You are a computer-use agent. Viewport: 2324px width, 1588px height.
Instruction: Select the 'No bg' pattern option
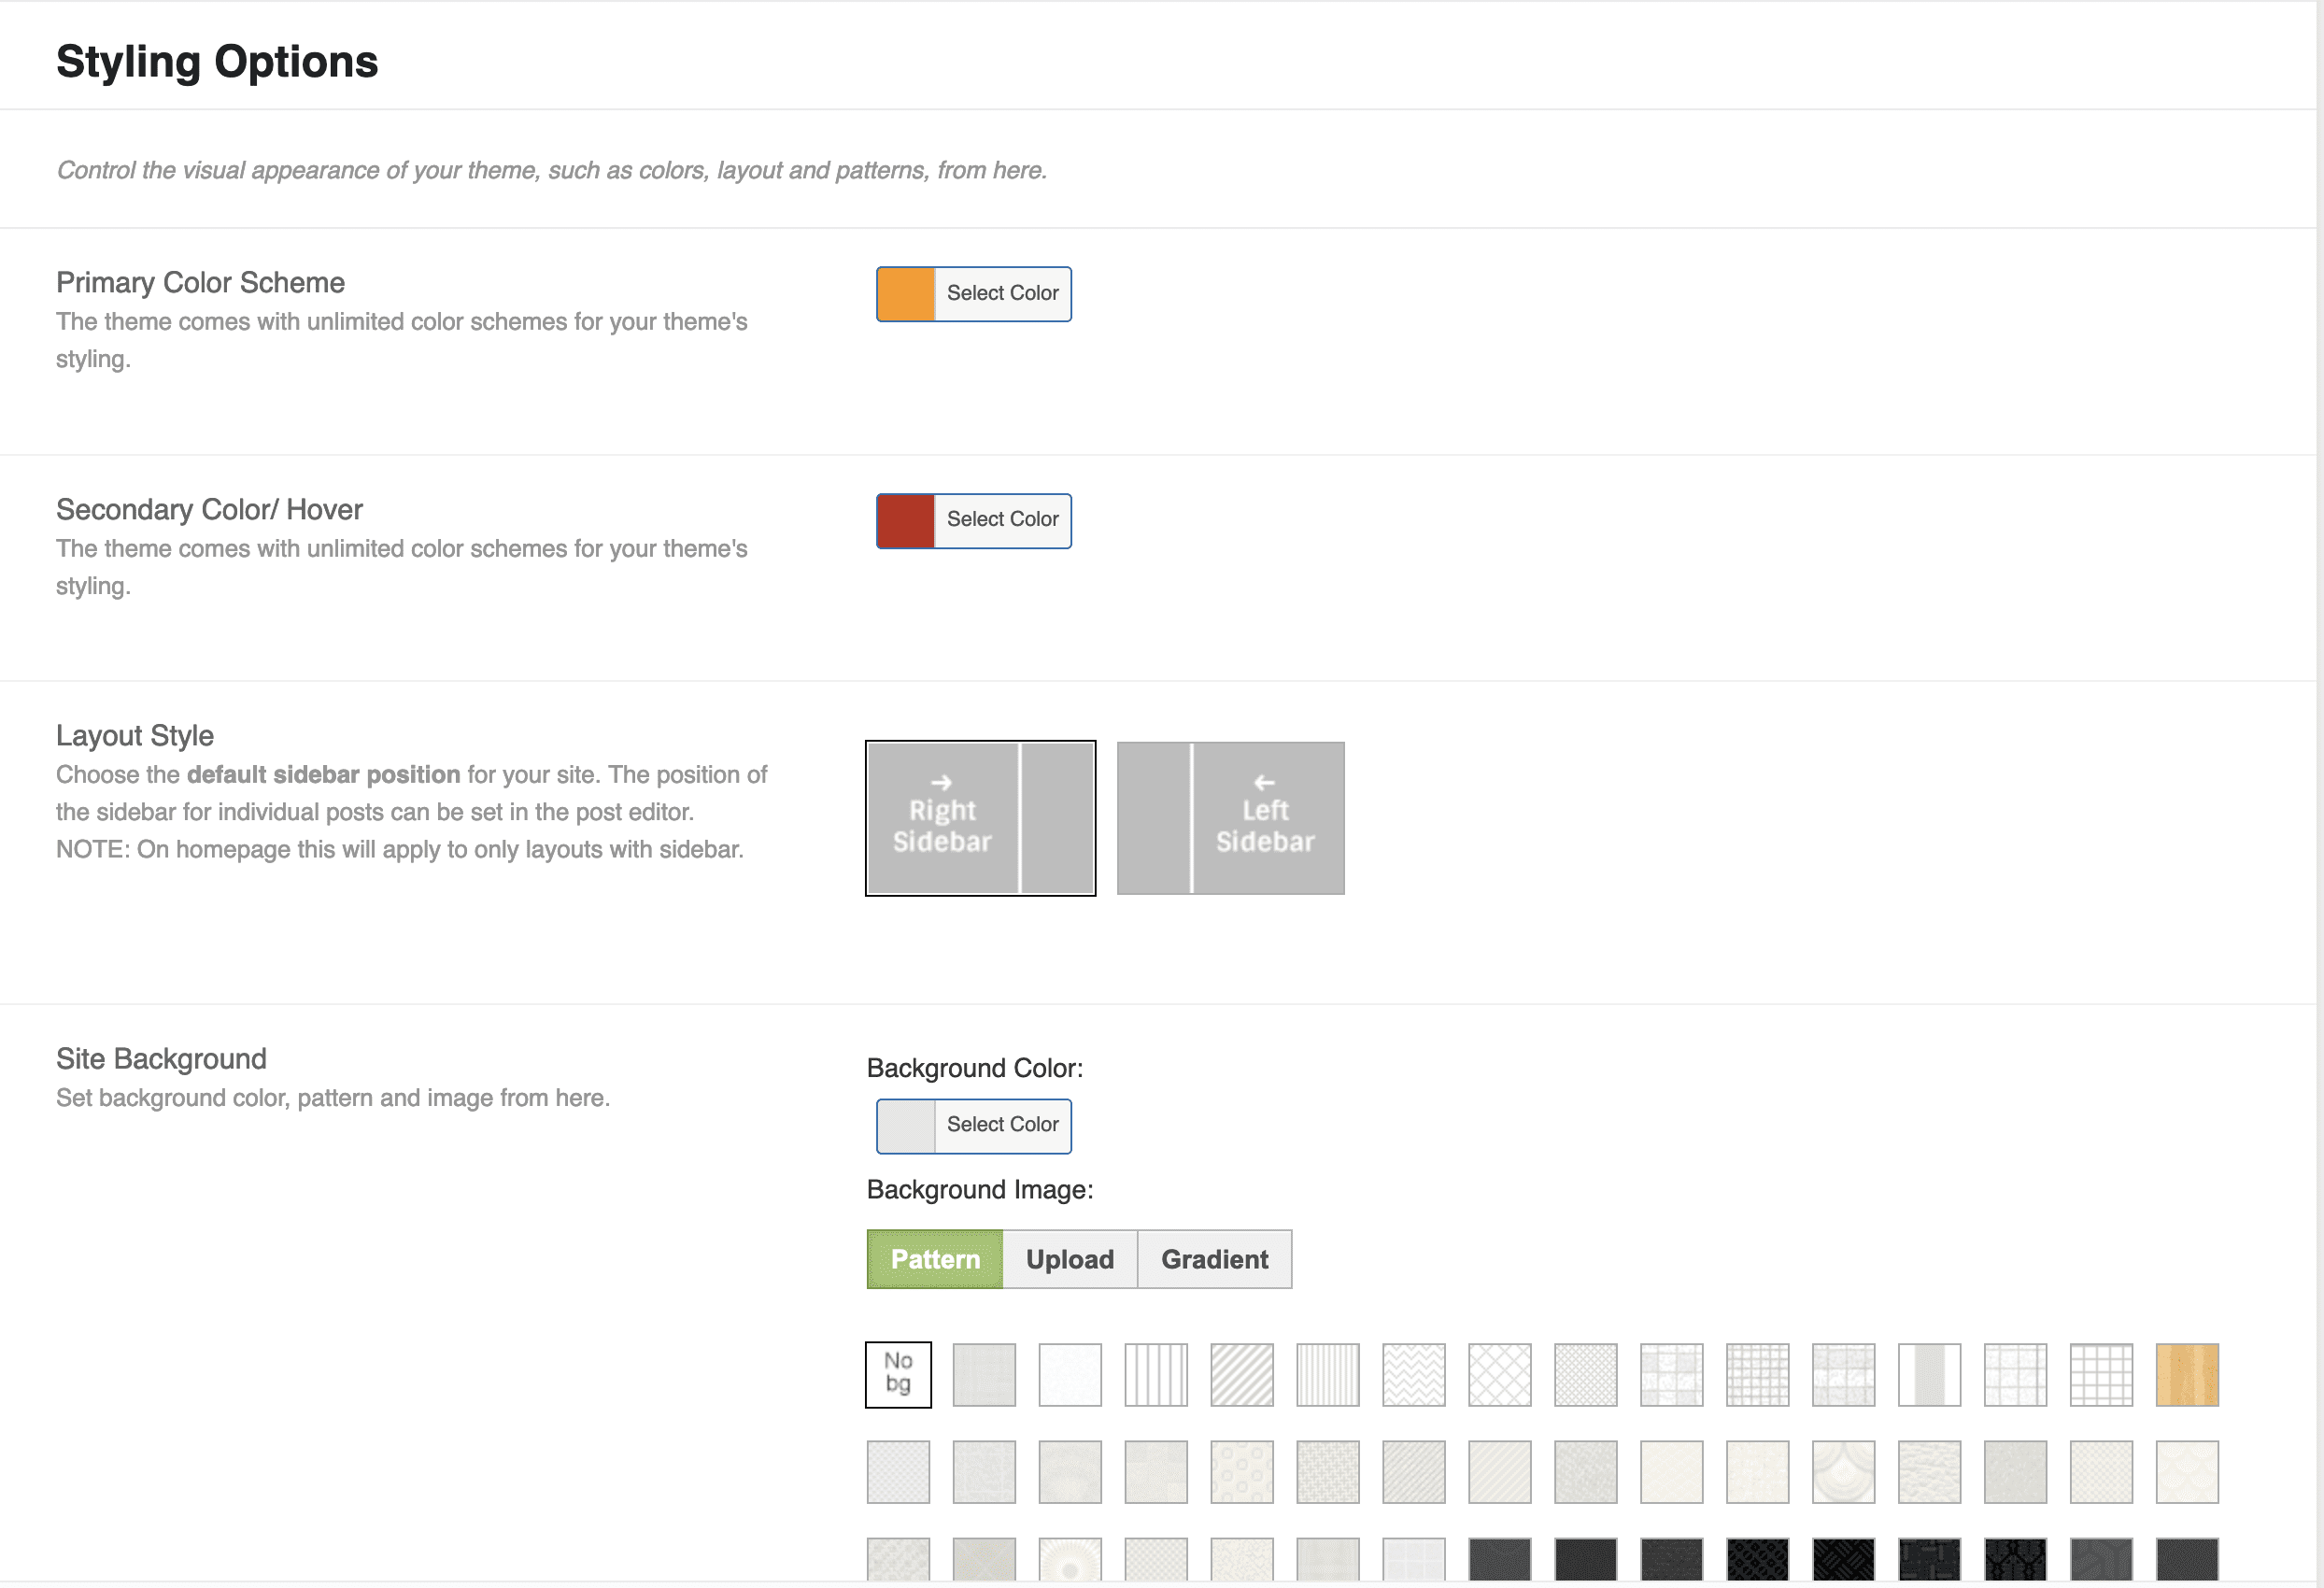click(x=898, y=1374)
